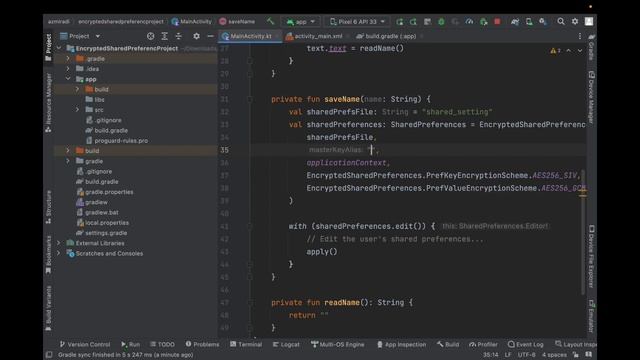Toggle the Structure side panel

(49, 207)
